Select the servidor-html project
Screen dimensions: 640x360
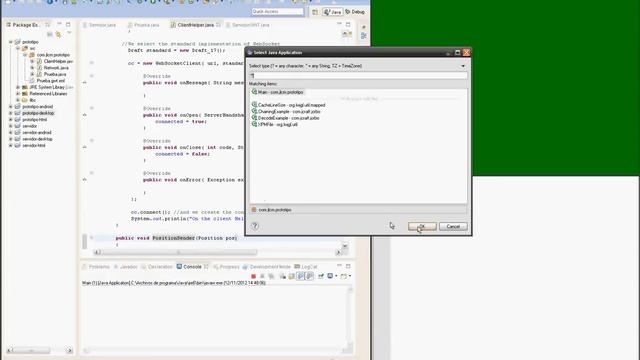(x=31, y=146)
